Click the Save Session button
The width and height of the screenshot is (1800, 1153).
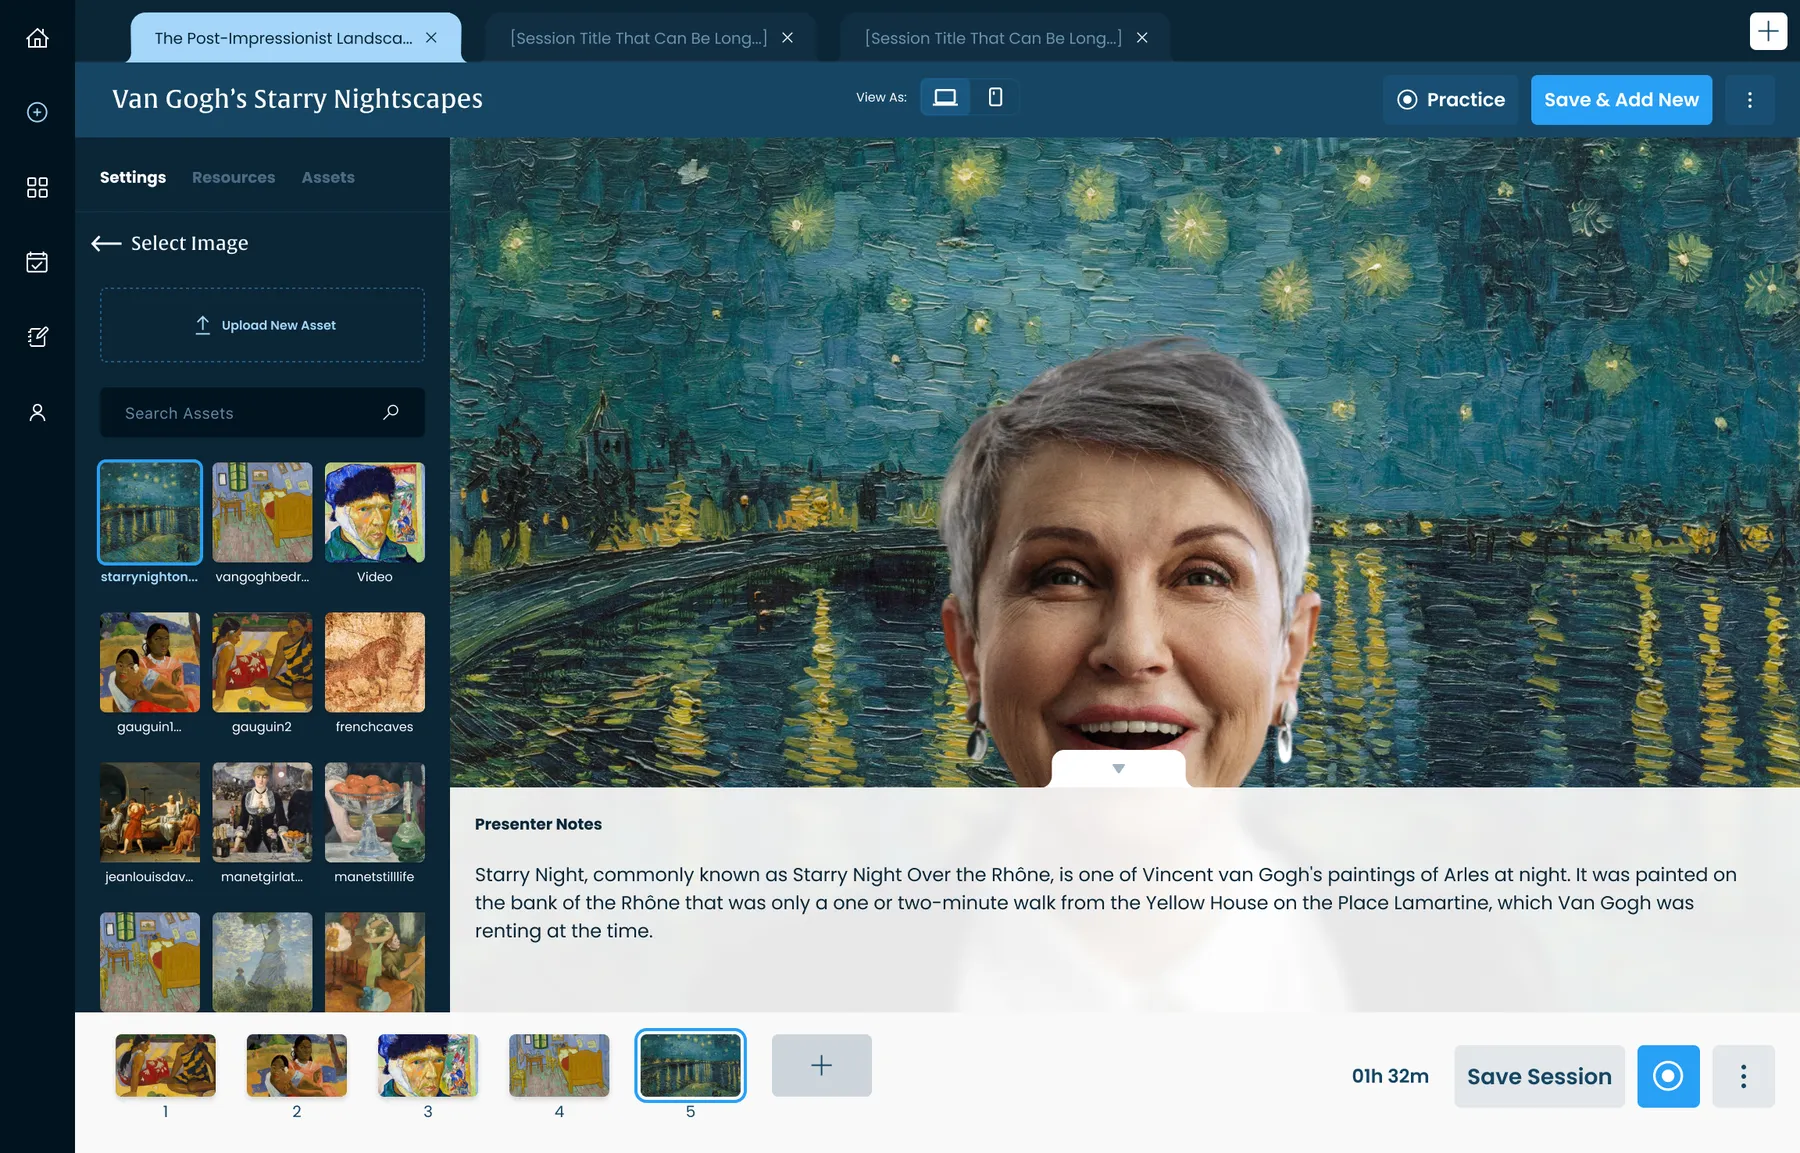pos(1539,1076)
